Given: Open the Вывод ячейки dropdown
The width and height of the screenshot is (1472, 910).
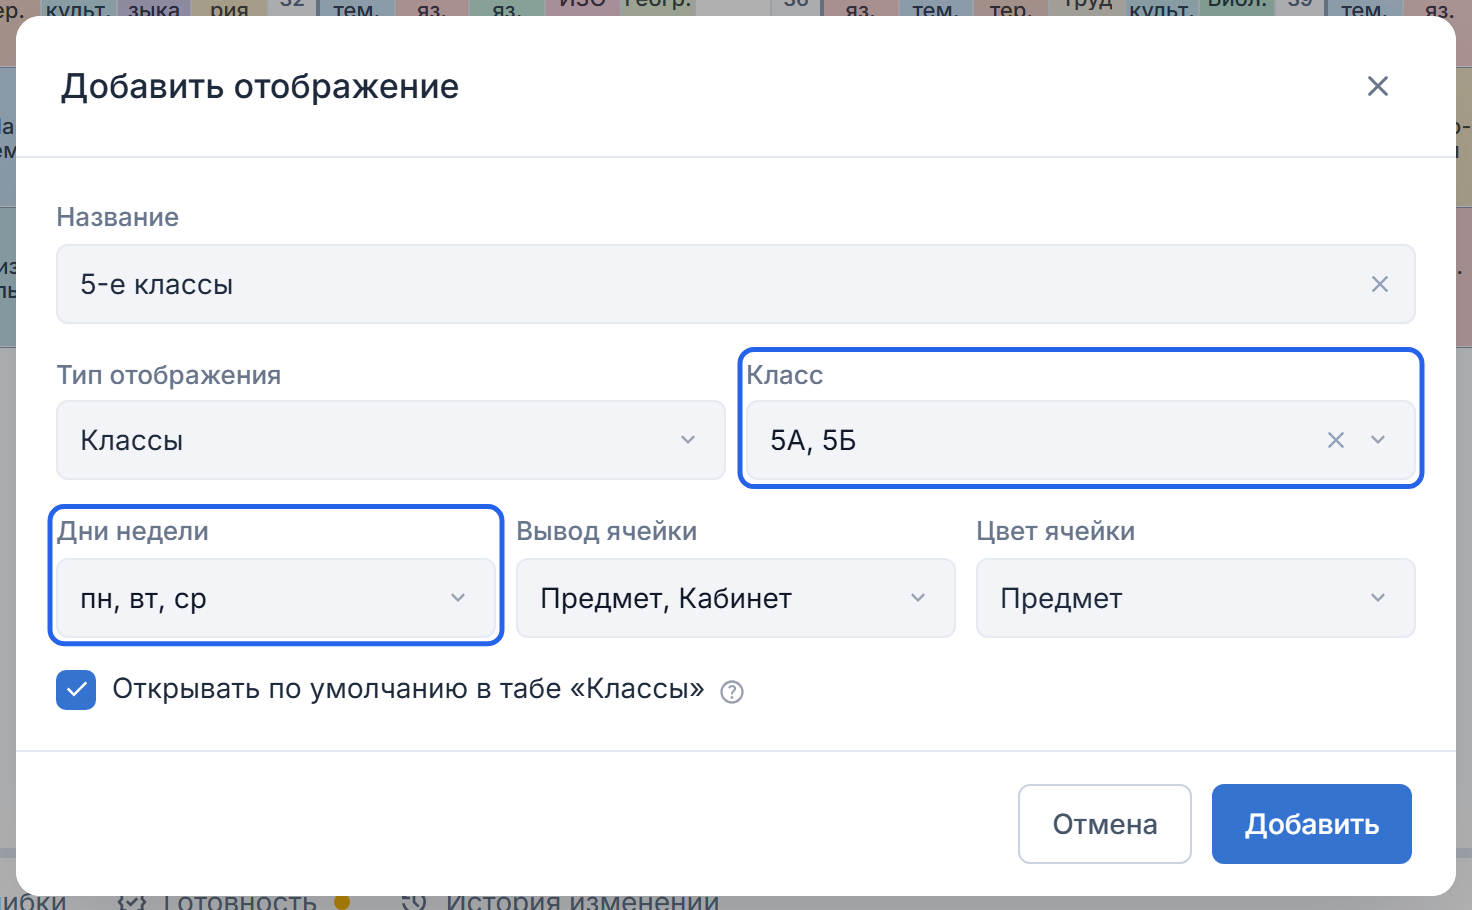Looking at the screenshot, I should click(x=736, y=598).
